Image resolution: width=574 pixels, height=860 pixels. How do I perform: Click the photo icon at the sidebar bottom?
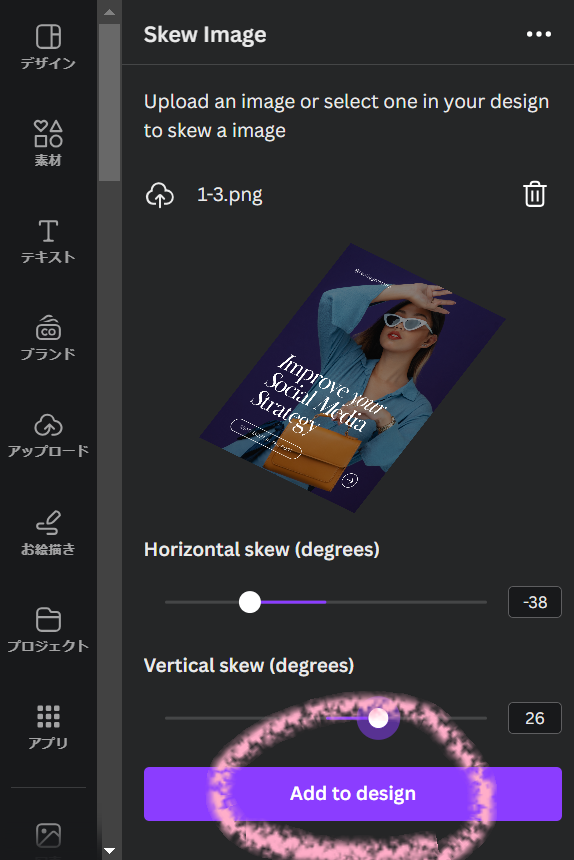48,836
